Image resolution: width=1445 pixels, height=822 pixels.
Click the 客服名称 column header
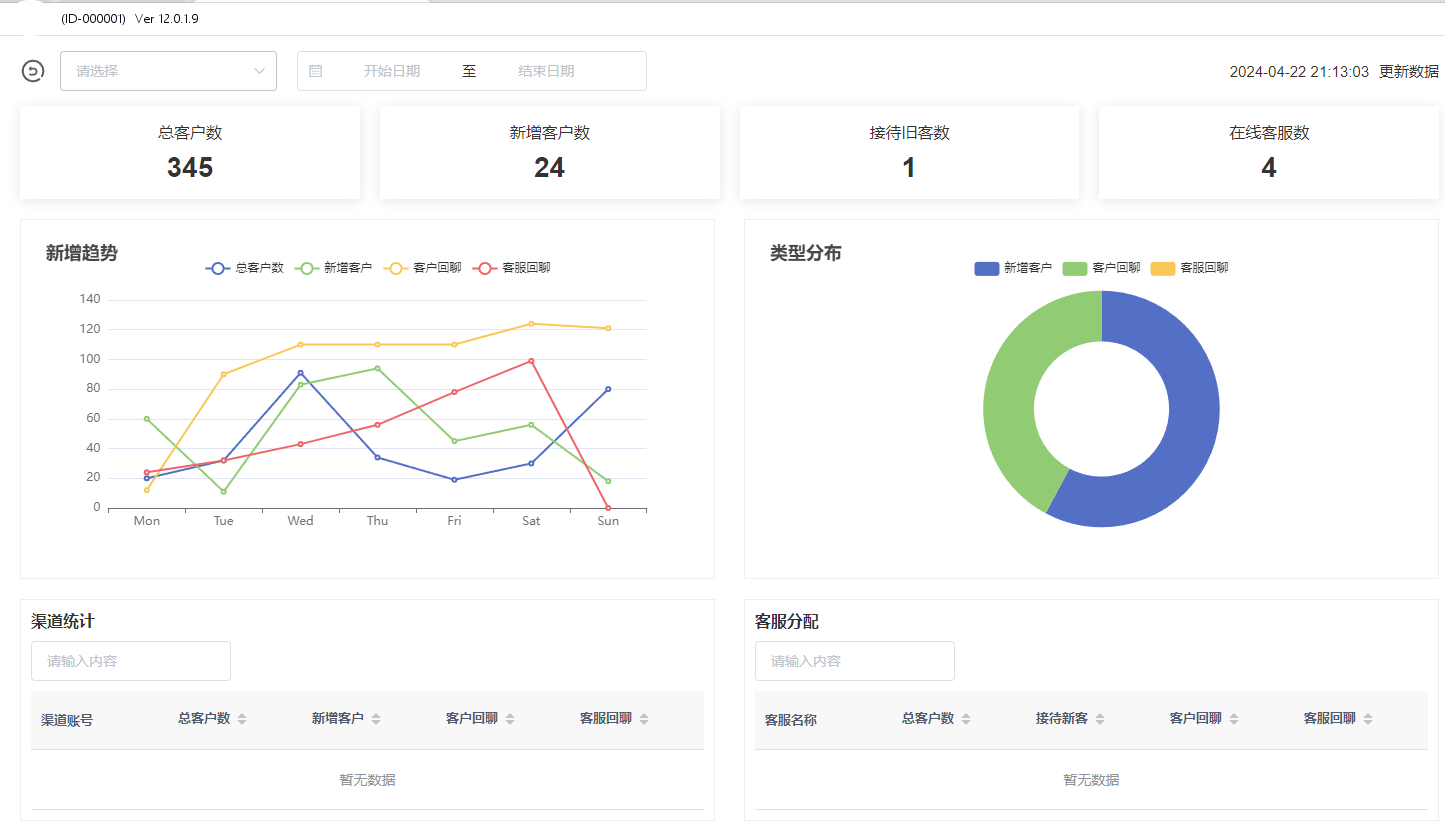[x=791, y=720]
